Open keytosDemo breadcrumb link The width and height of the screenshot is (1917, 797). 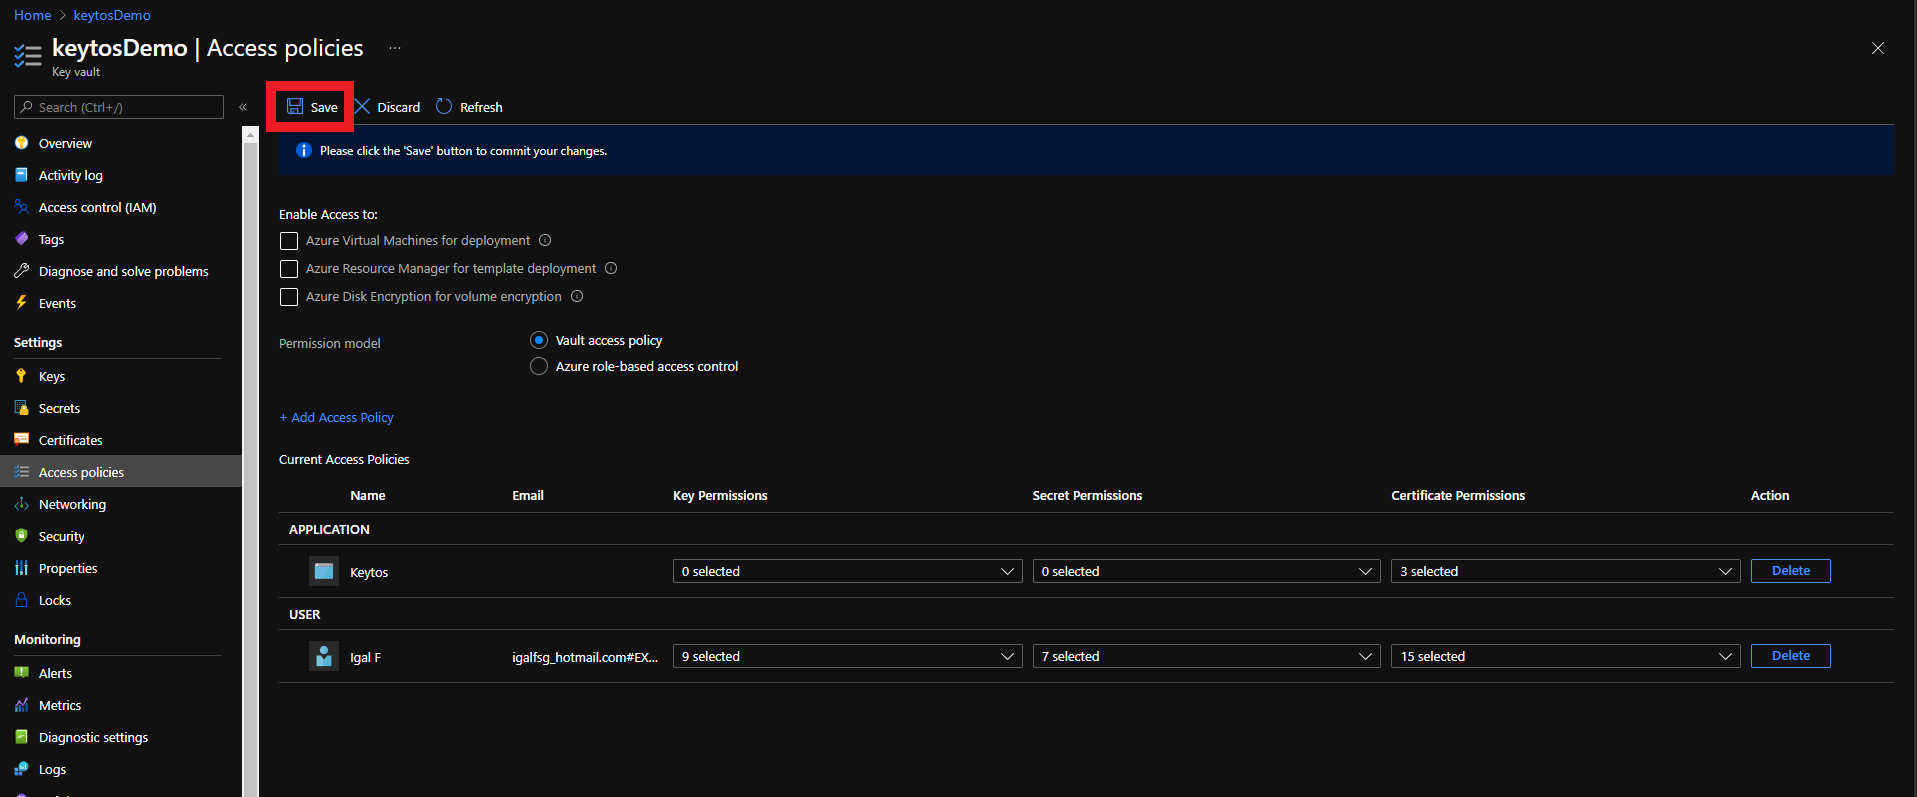tap(112, 15)
